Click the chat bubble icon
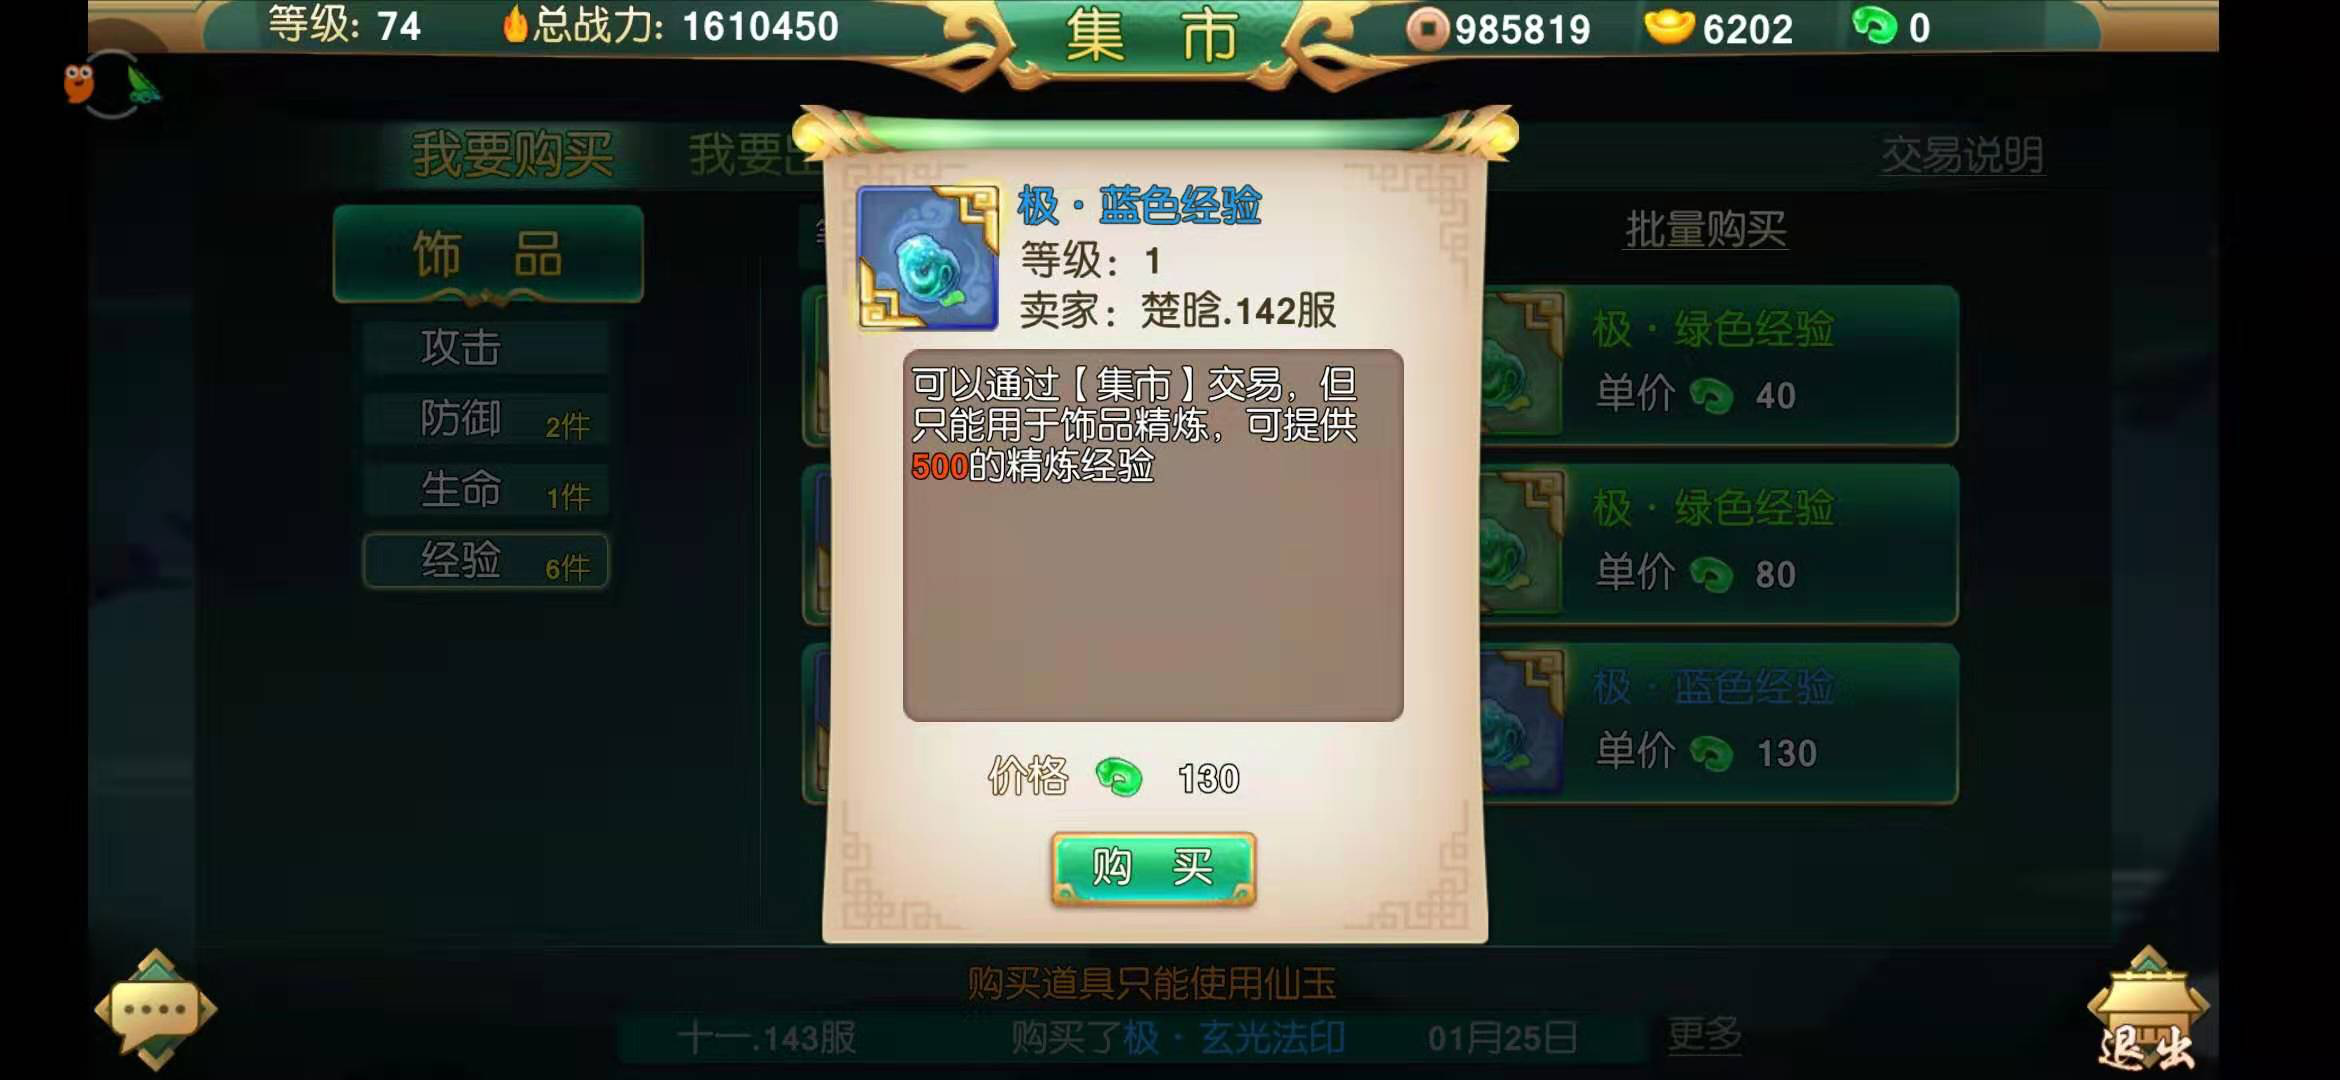The width and height of the screenshot is (2340, 1080). pos(155,1010)
